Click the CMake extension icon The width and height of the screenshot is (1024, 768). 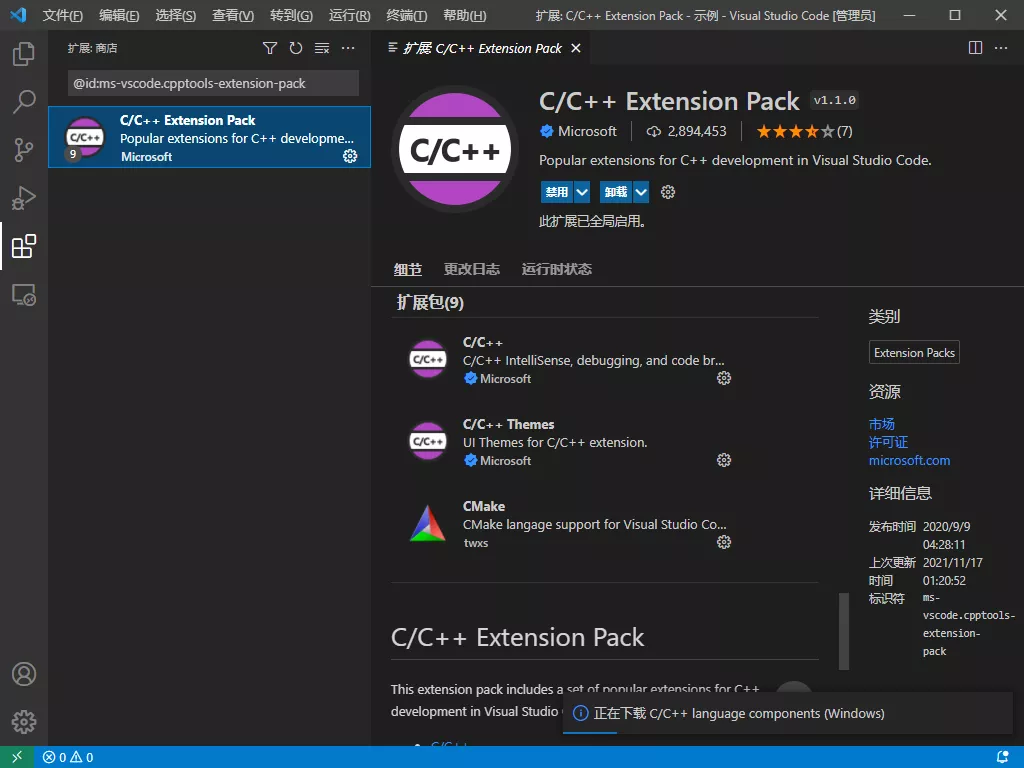tap(428, 524)
